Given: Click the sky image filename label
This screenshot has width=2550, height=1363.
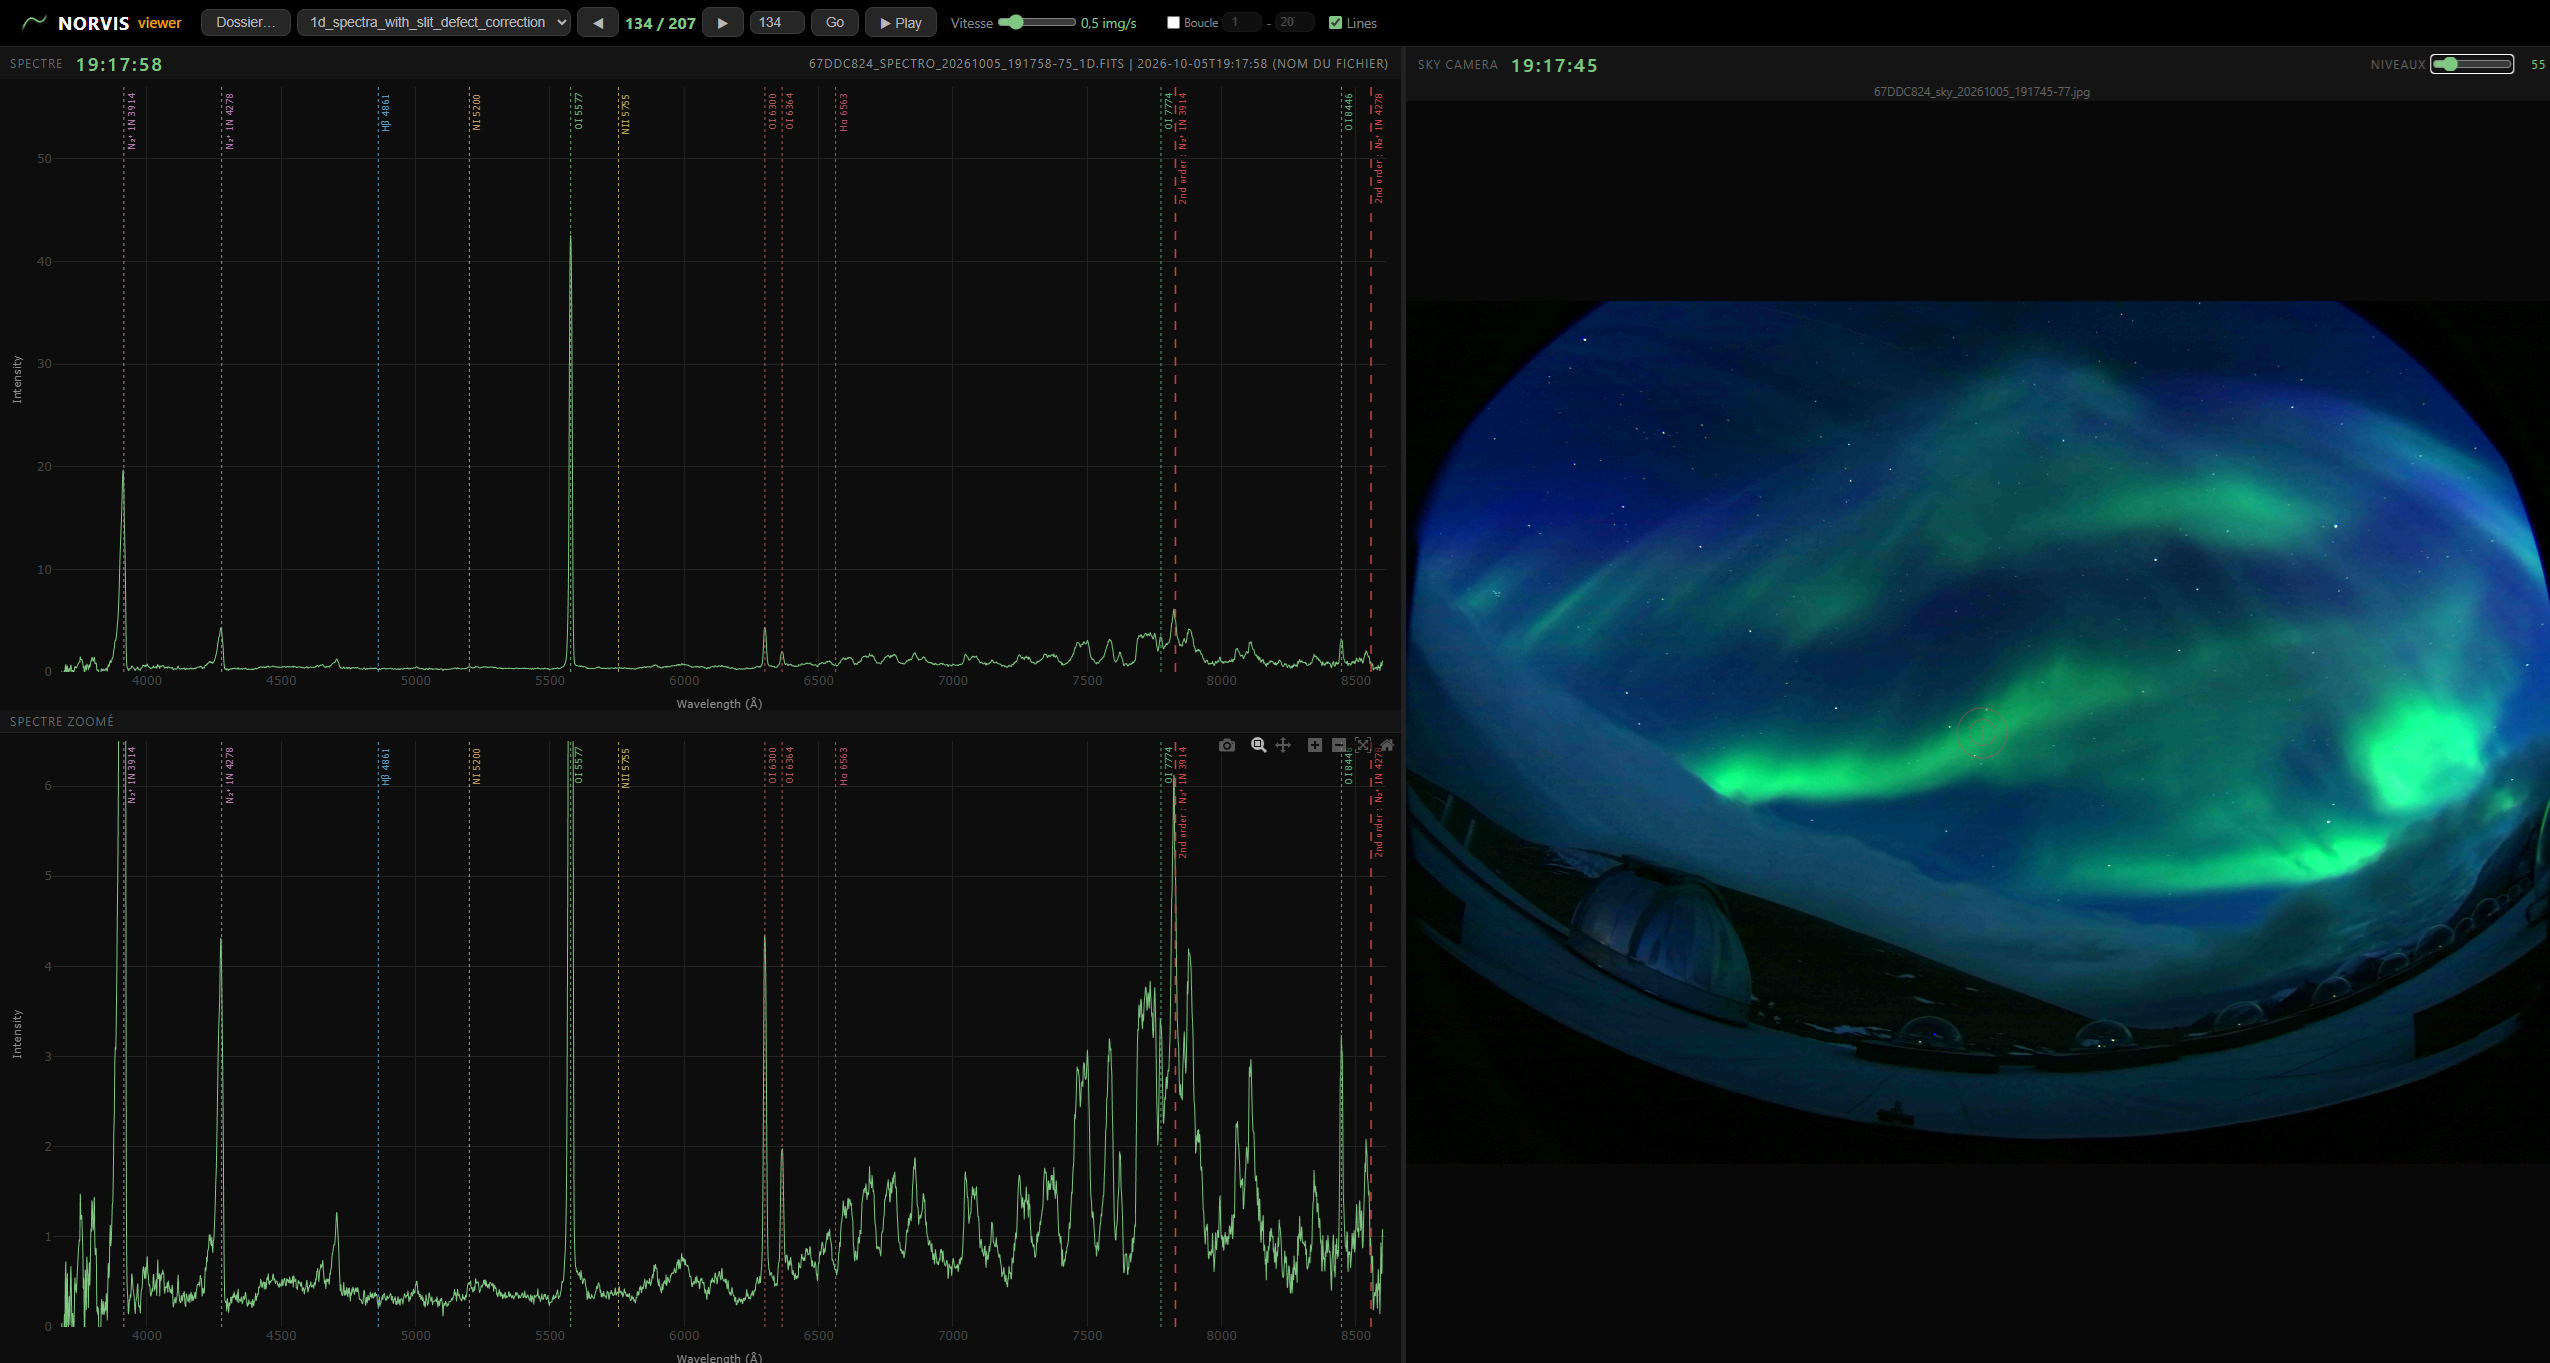Looking at the screenshot, I should [x=1981, y=92].
